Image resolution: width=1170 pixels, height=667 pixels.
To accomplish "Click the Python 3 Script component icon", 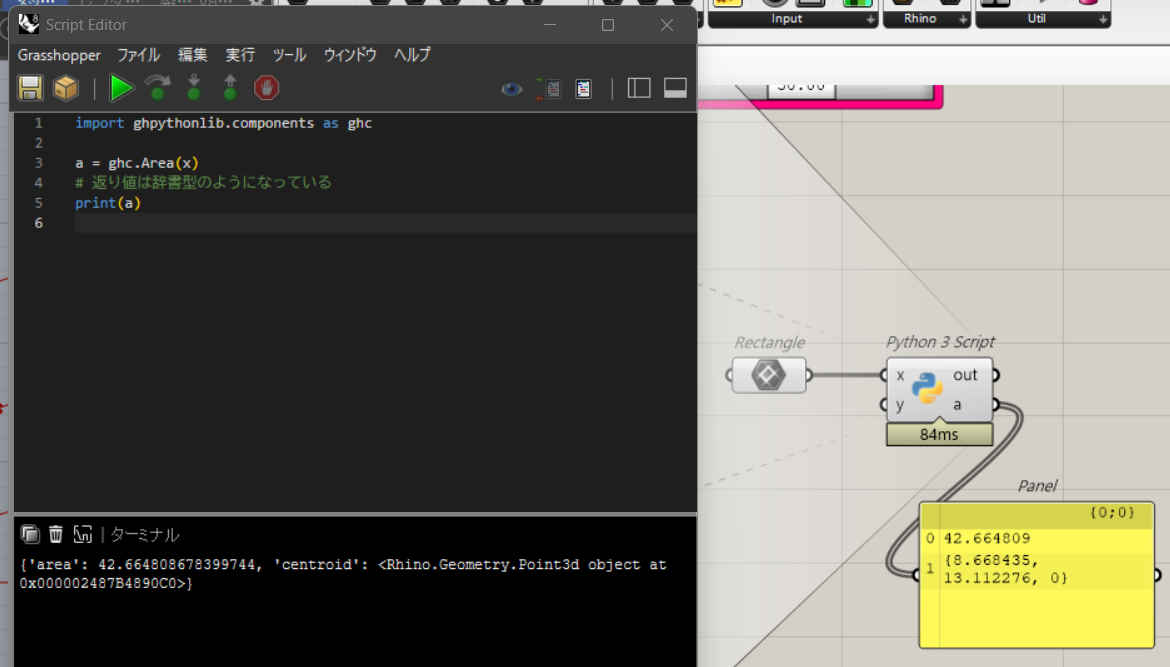I will point(928,389).
